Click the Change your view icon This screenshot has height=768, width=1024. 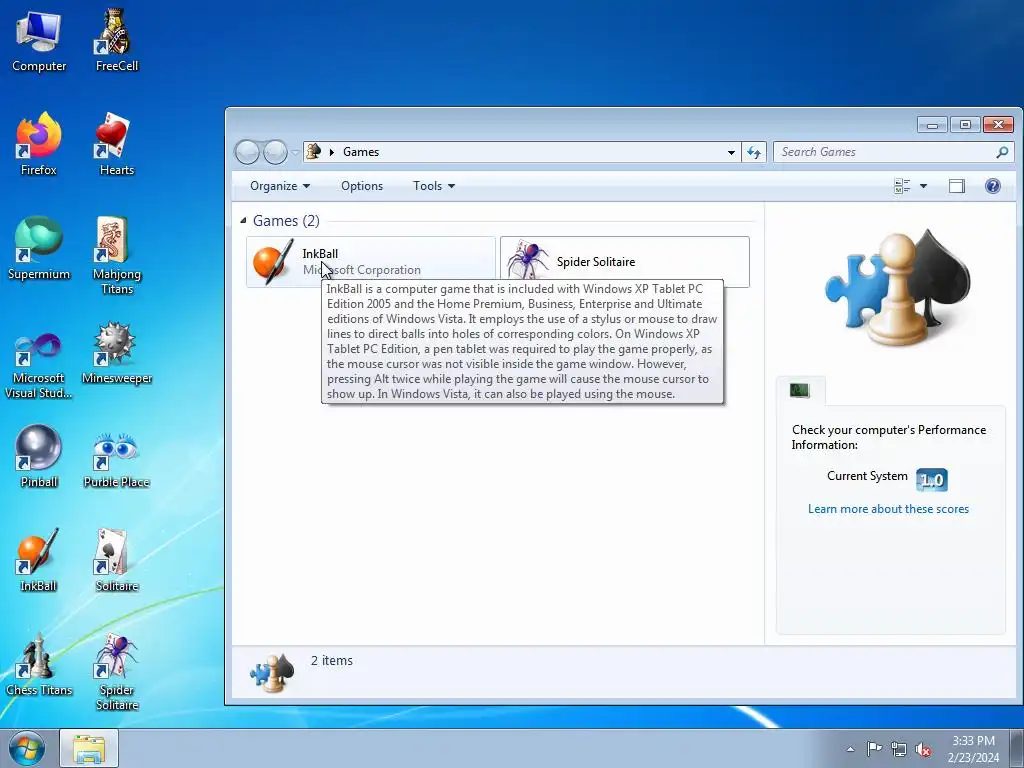pyautogui.click(x=903, y=186)
